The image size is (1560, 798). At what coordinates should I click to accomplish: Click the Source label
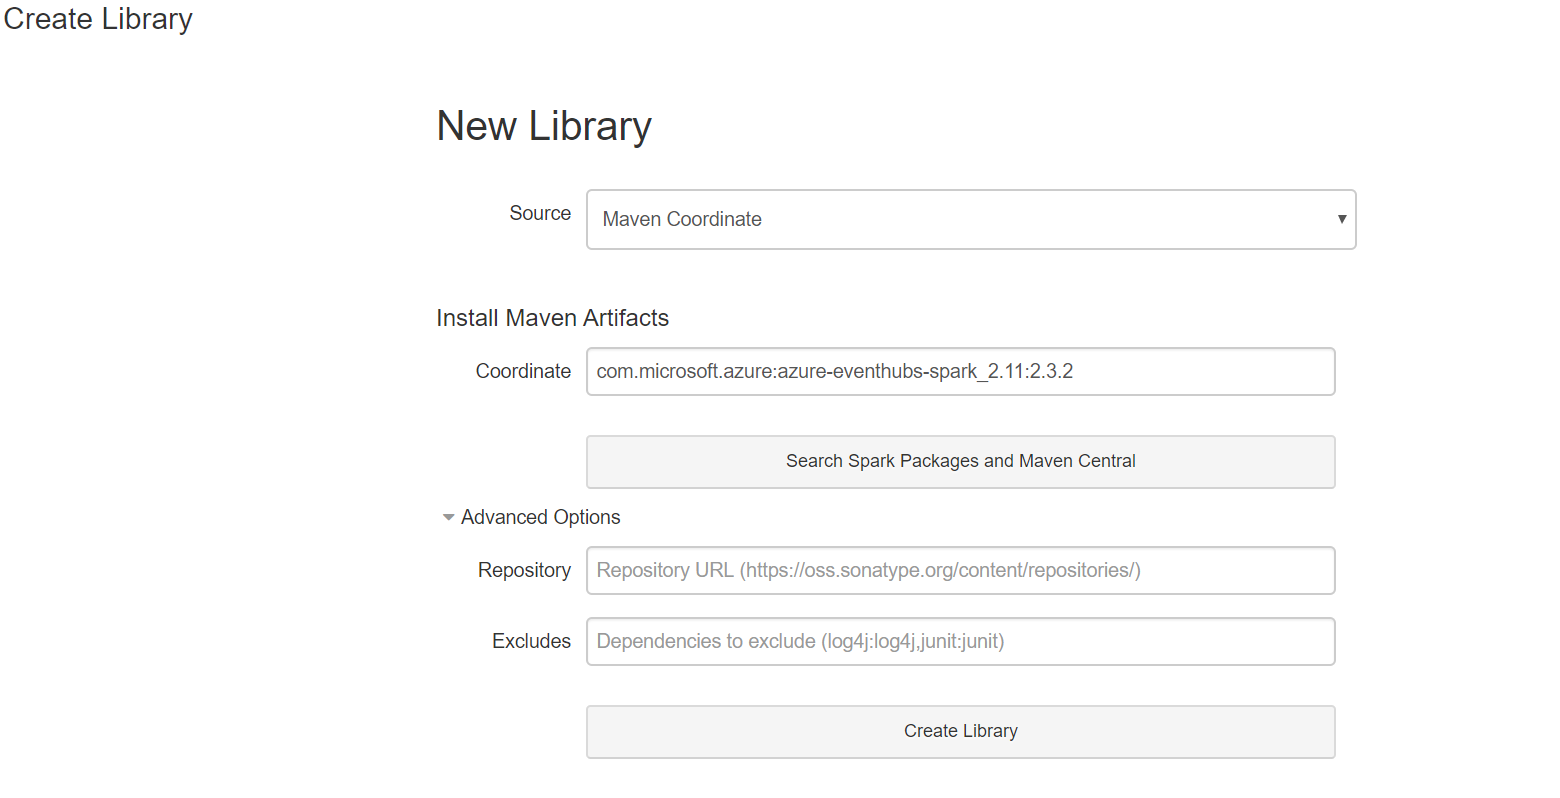pyautogui.click(x=540, y=213)
